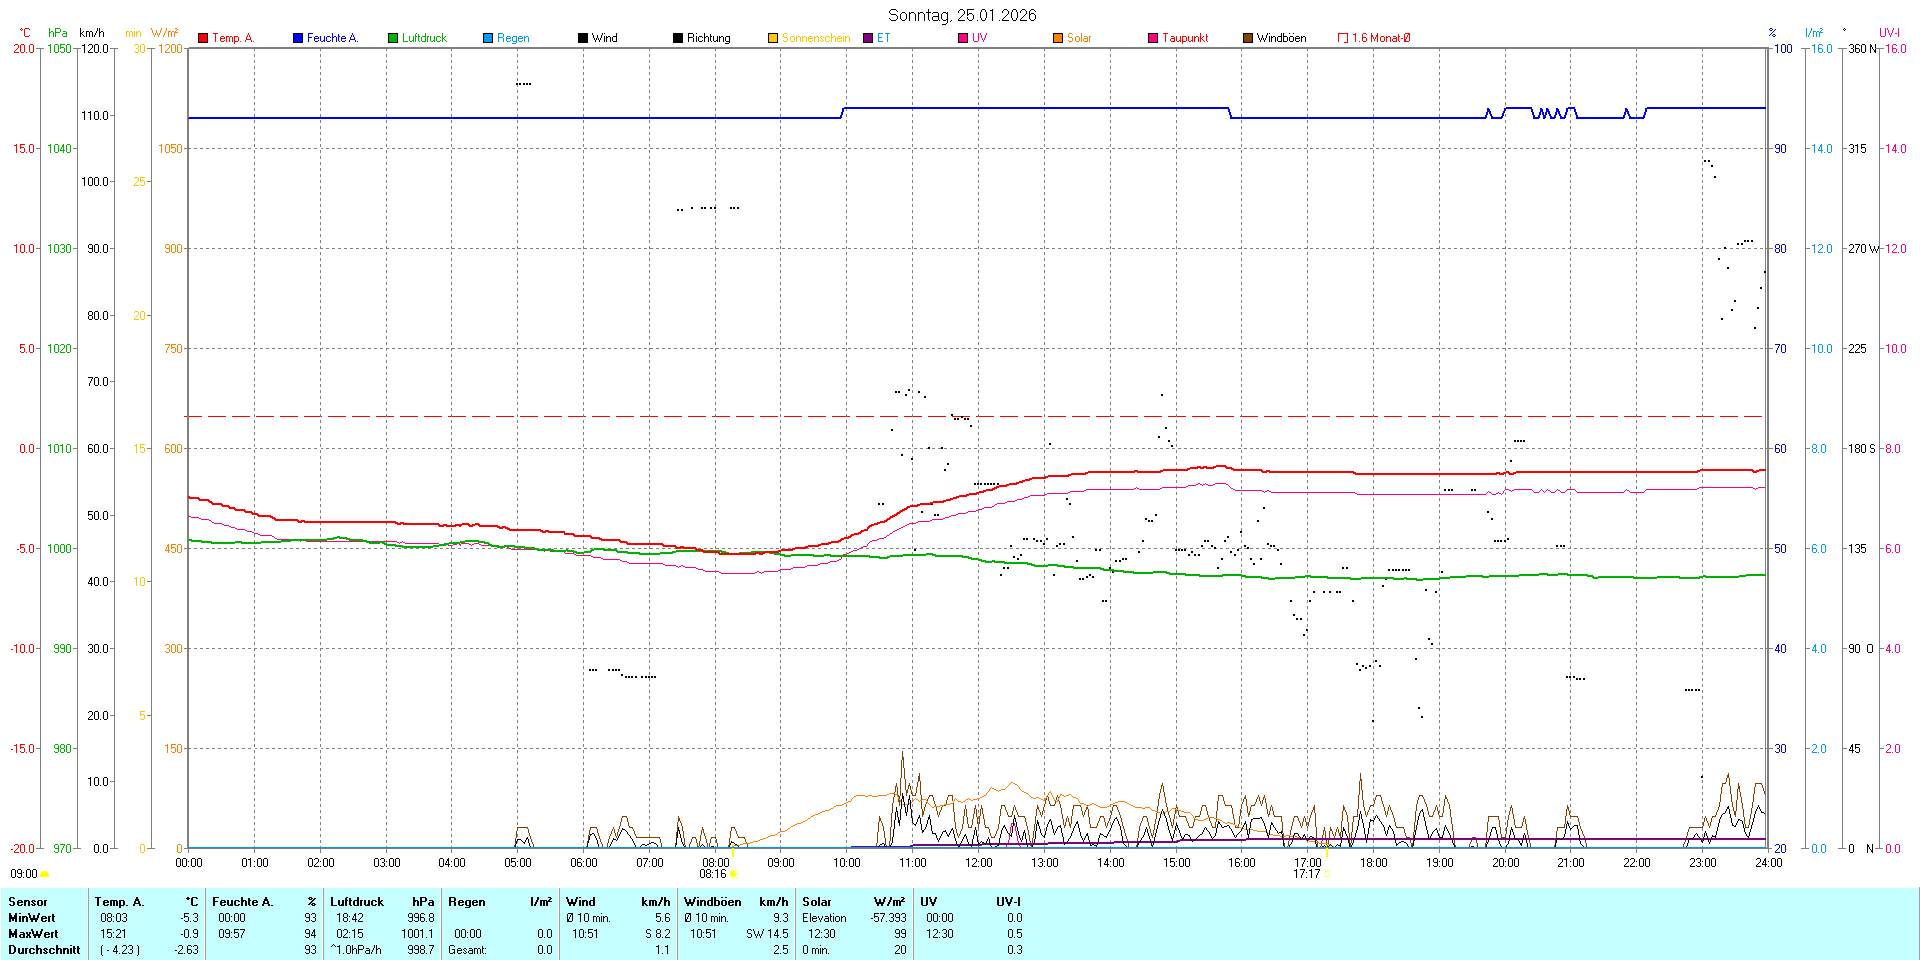Click the light-blue Regen legend square
Screen dimensions: 1920x960
tap(488, 38)
